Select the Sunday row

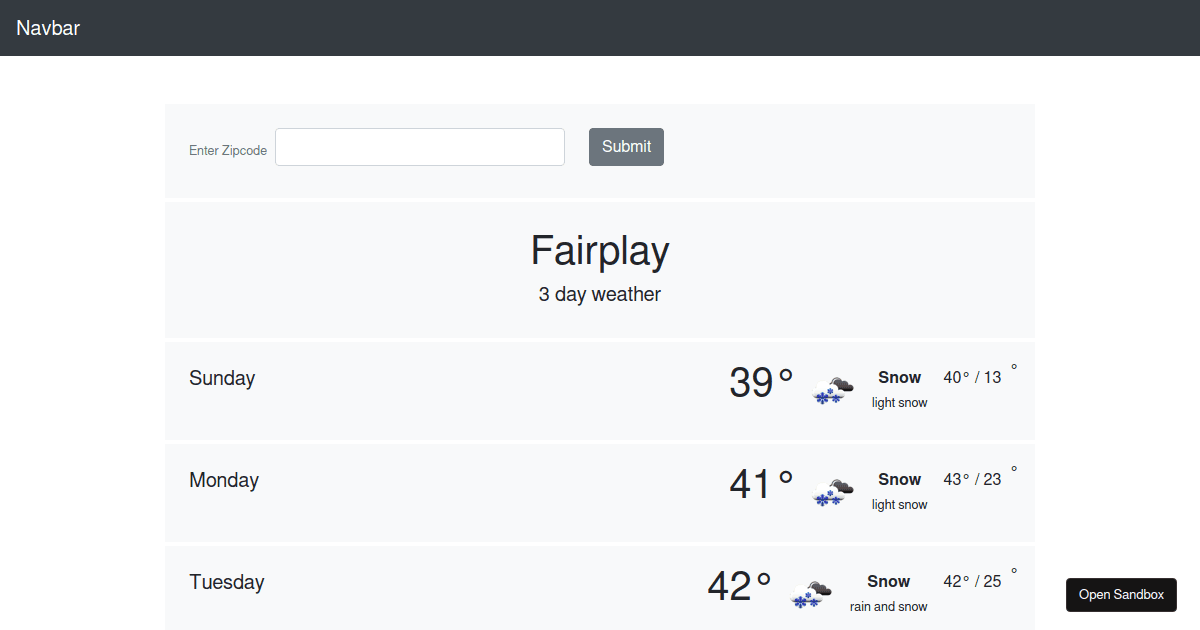pos(600,391)
